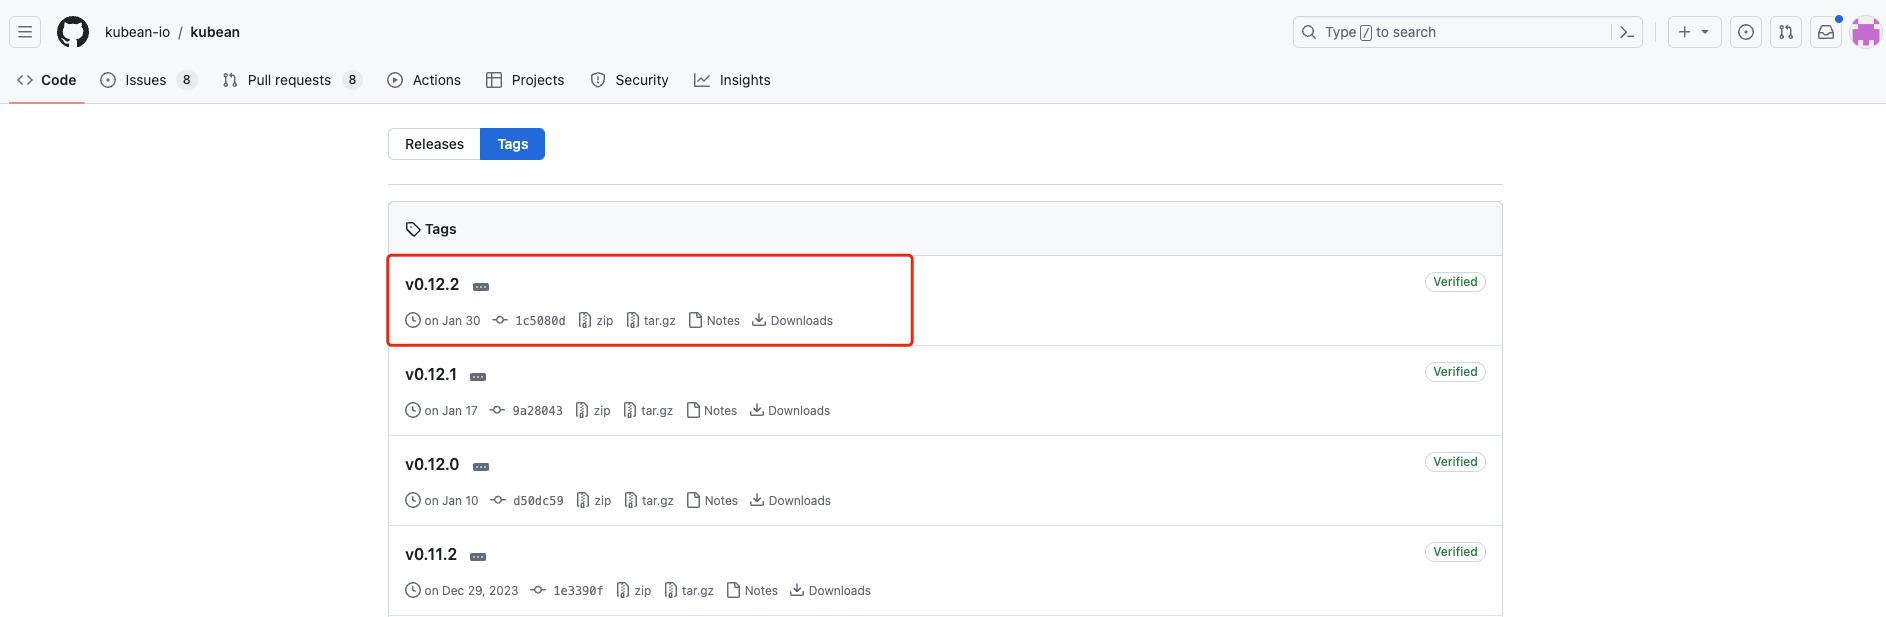Switch to the Releases tab

434,144
